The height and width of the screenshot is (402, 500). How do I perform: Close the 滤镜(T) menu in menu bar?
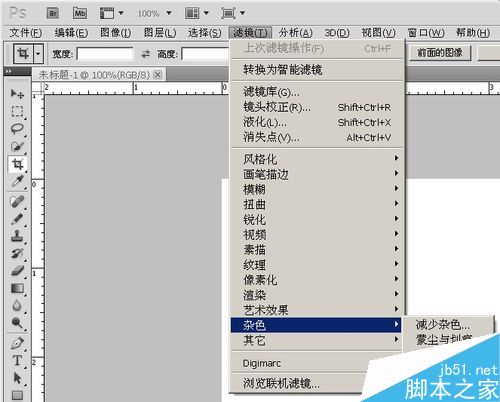tap(250, 33)
